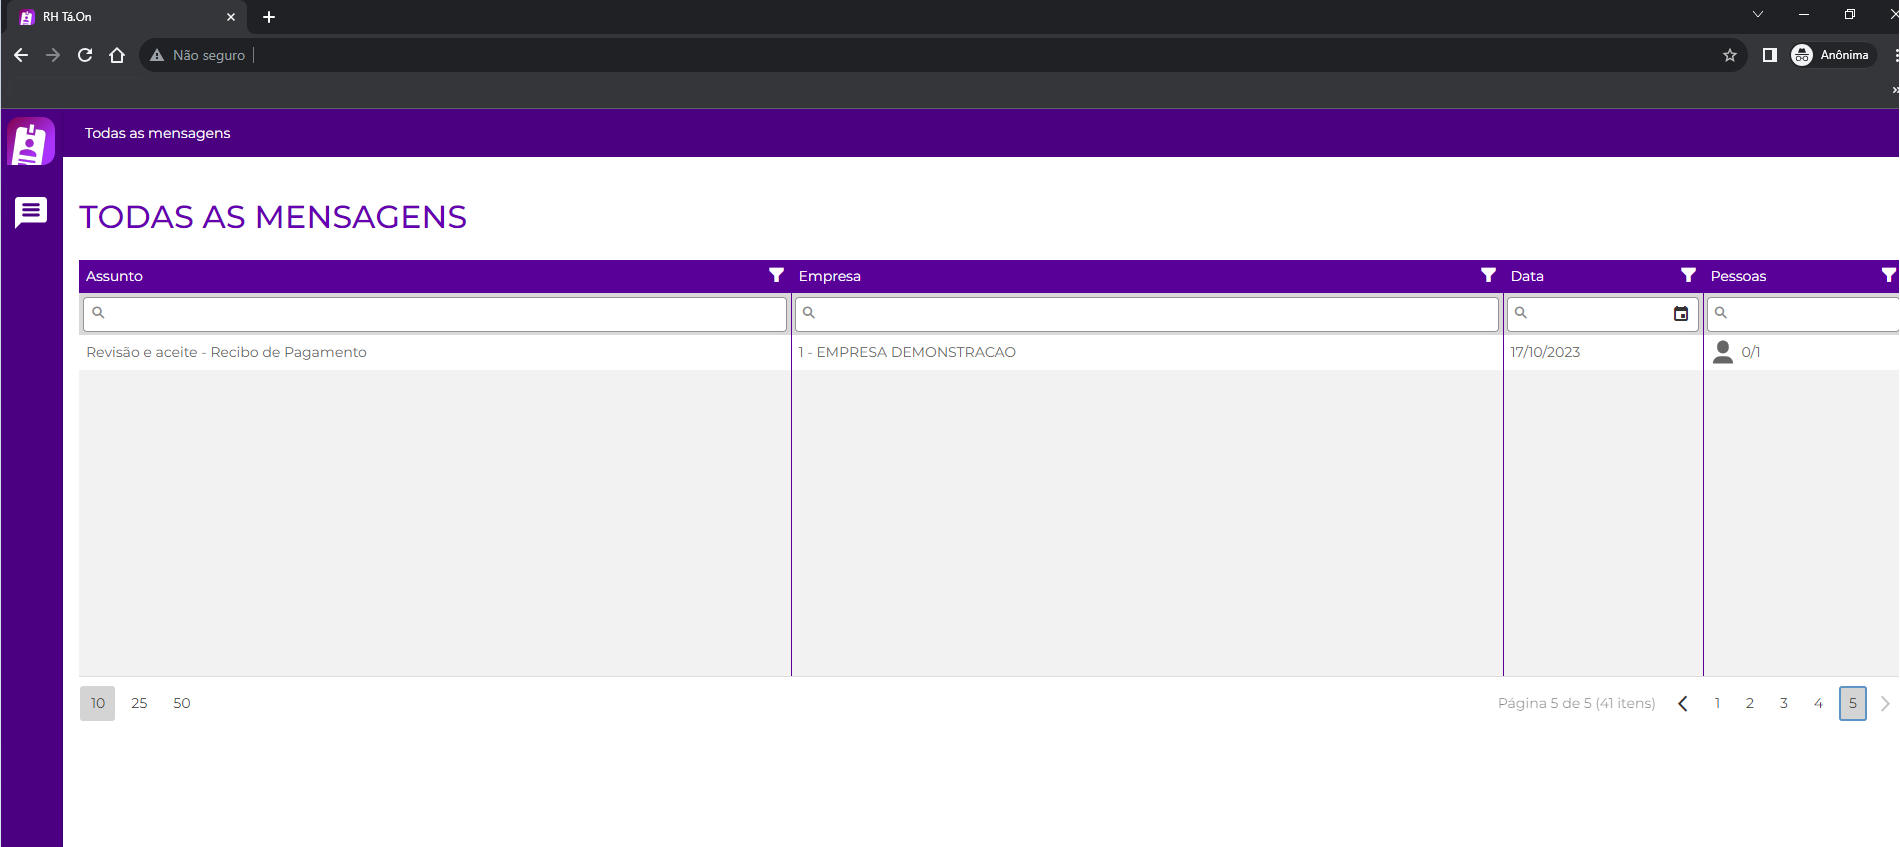The height and width of the screenshot is (847, 1900).
Task: Toggle the browser side panel
Action: point(1769,55)
